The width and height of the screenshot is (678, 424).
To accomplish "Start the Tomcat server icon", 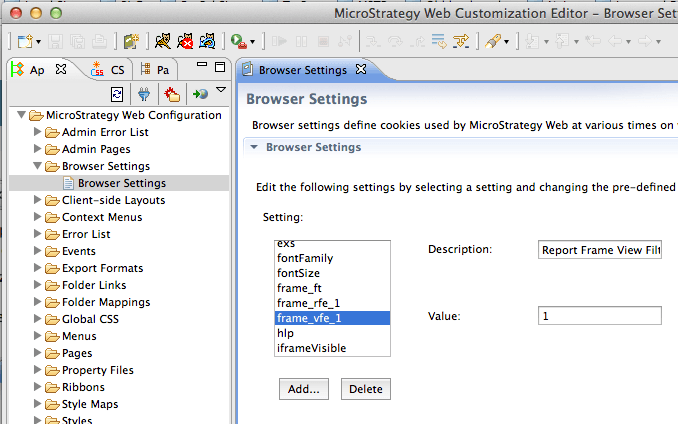I will pos(163,41).
